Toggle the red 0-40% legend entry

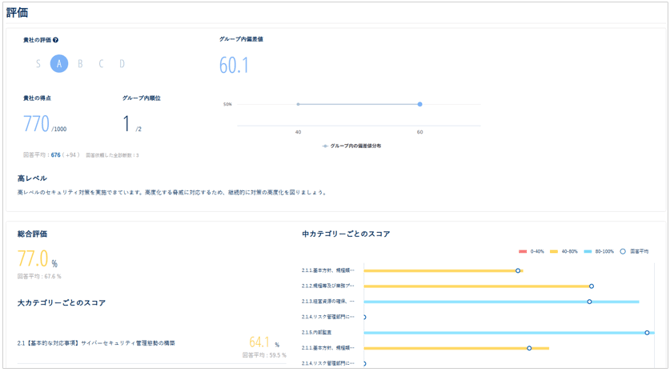[x=531, y=252]
